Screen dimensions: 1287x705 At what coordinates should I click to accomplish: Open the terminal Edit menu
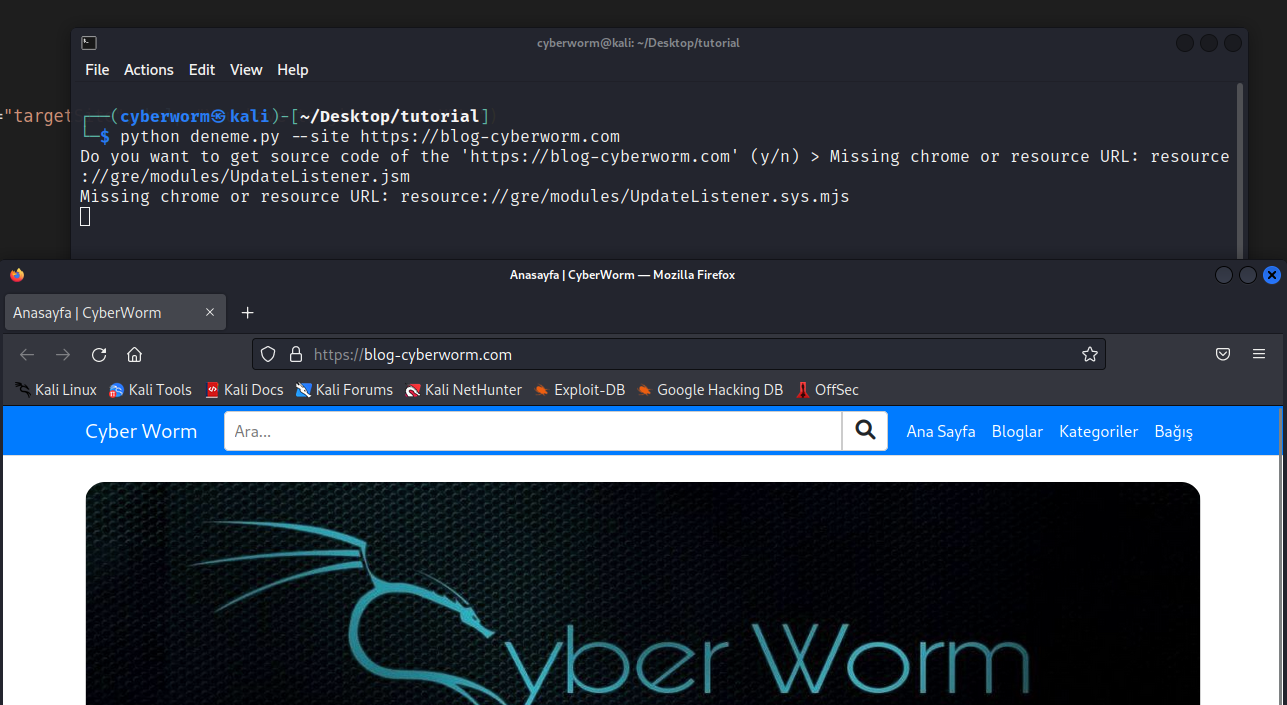point(202,70)
